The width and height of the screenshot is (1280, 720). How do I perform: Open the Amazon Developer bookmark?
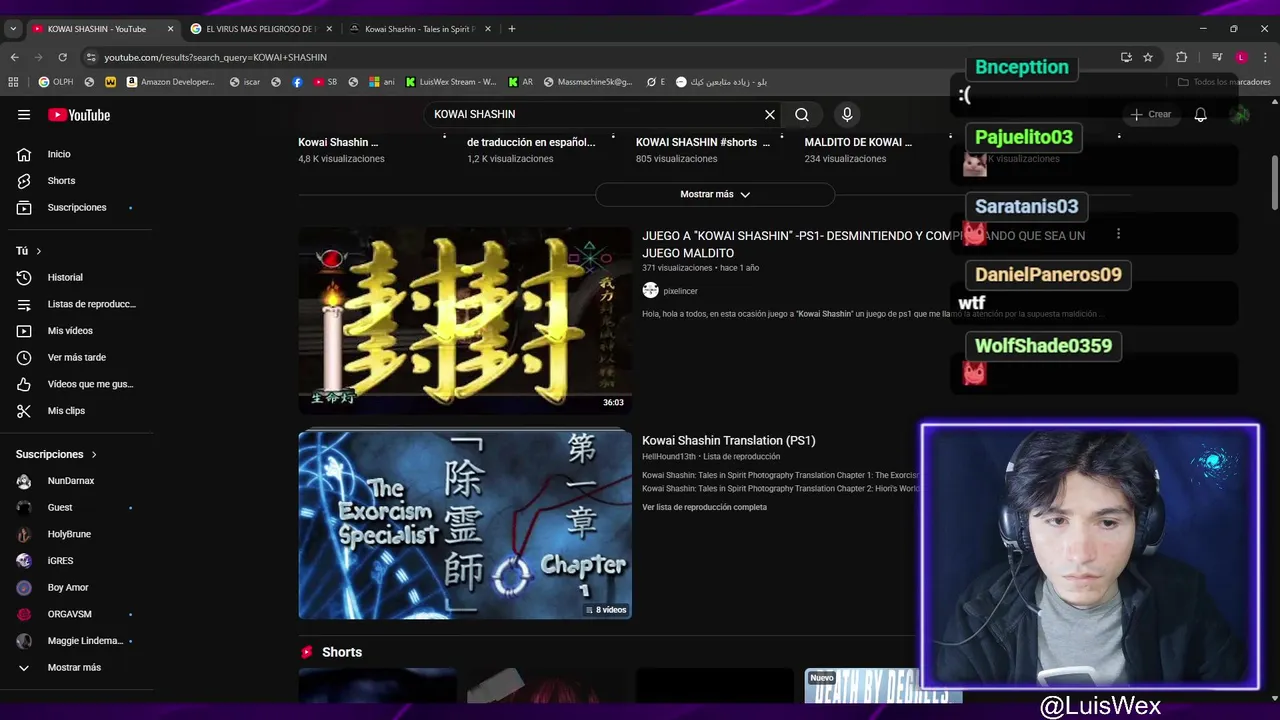point(171,82)
